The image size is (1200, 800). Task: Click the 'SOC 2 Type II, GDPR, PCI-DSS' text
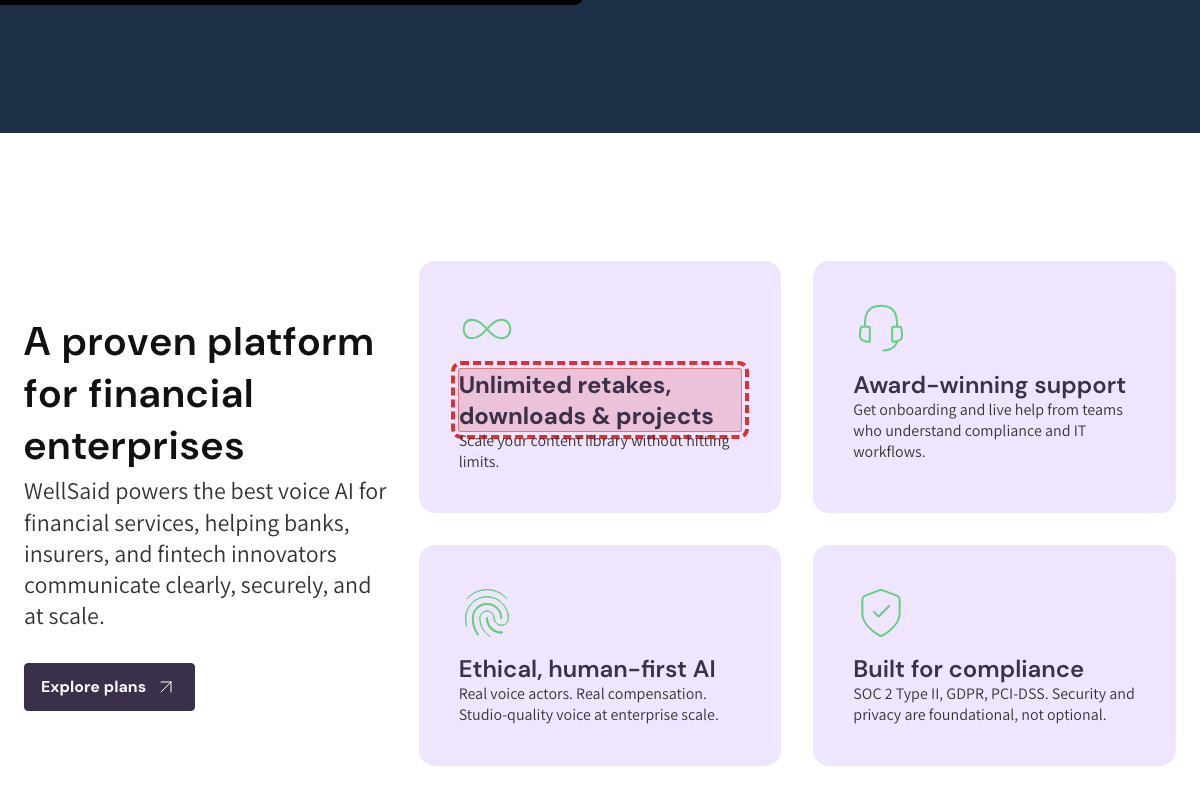pyautogui.click(x=994, y=704)
